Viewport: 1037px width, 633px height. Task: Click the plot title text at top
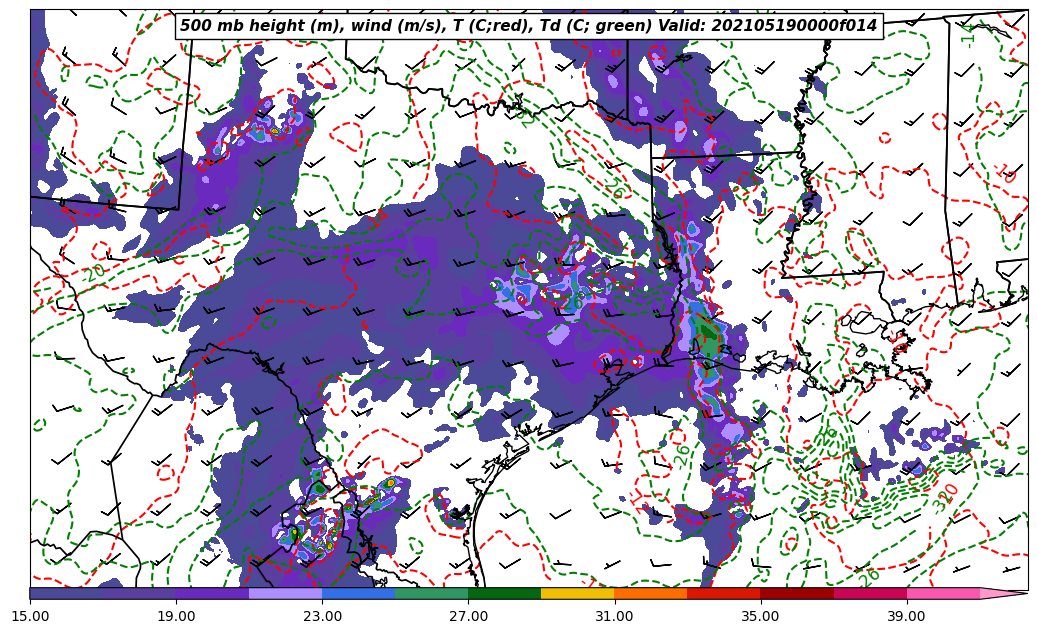pos(528,26)
